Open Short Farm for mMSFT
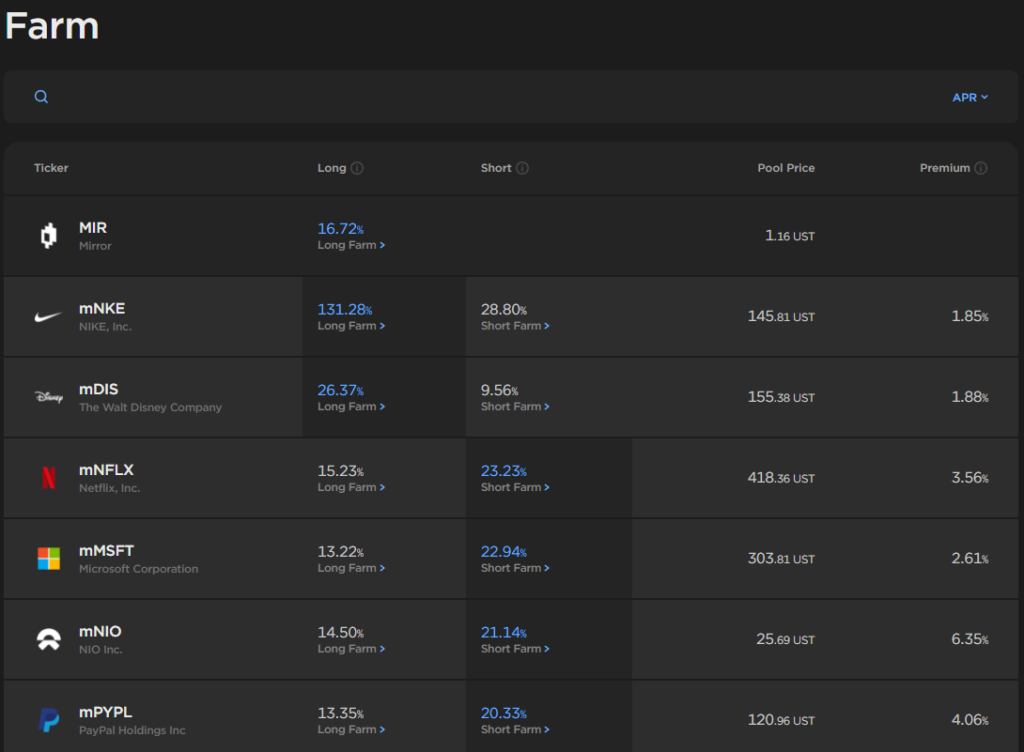1024x752 pixels. [515, 568]
